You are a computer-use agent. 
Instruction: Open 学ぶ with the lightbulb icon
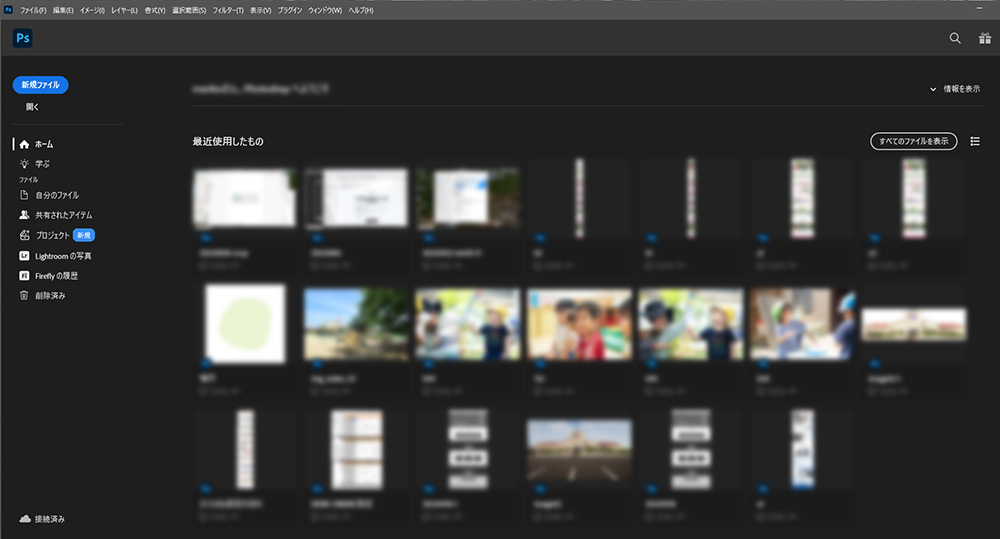pos(24,163)
